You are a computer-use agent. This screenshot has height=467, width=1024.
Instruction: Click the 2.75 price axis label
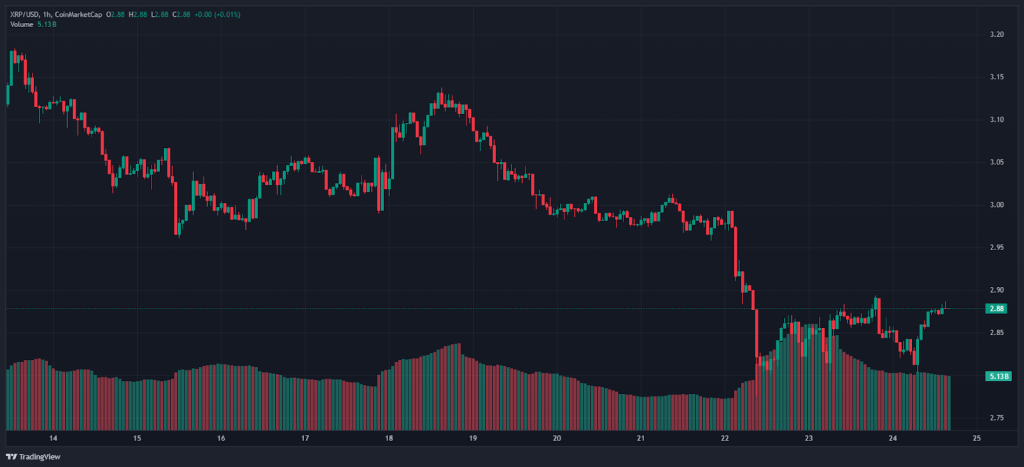coord(995,418)
